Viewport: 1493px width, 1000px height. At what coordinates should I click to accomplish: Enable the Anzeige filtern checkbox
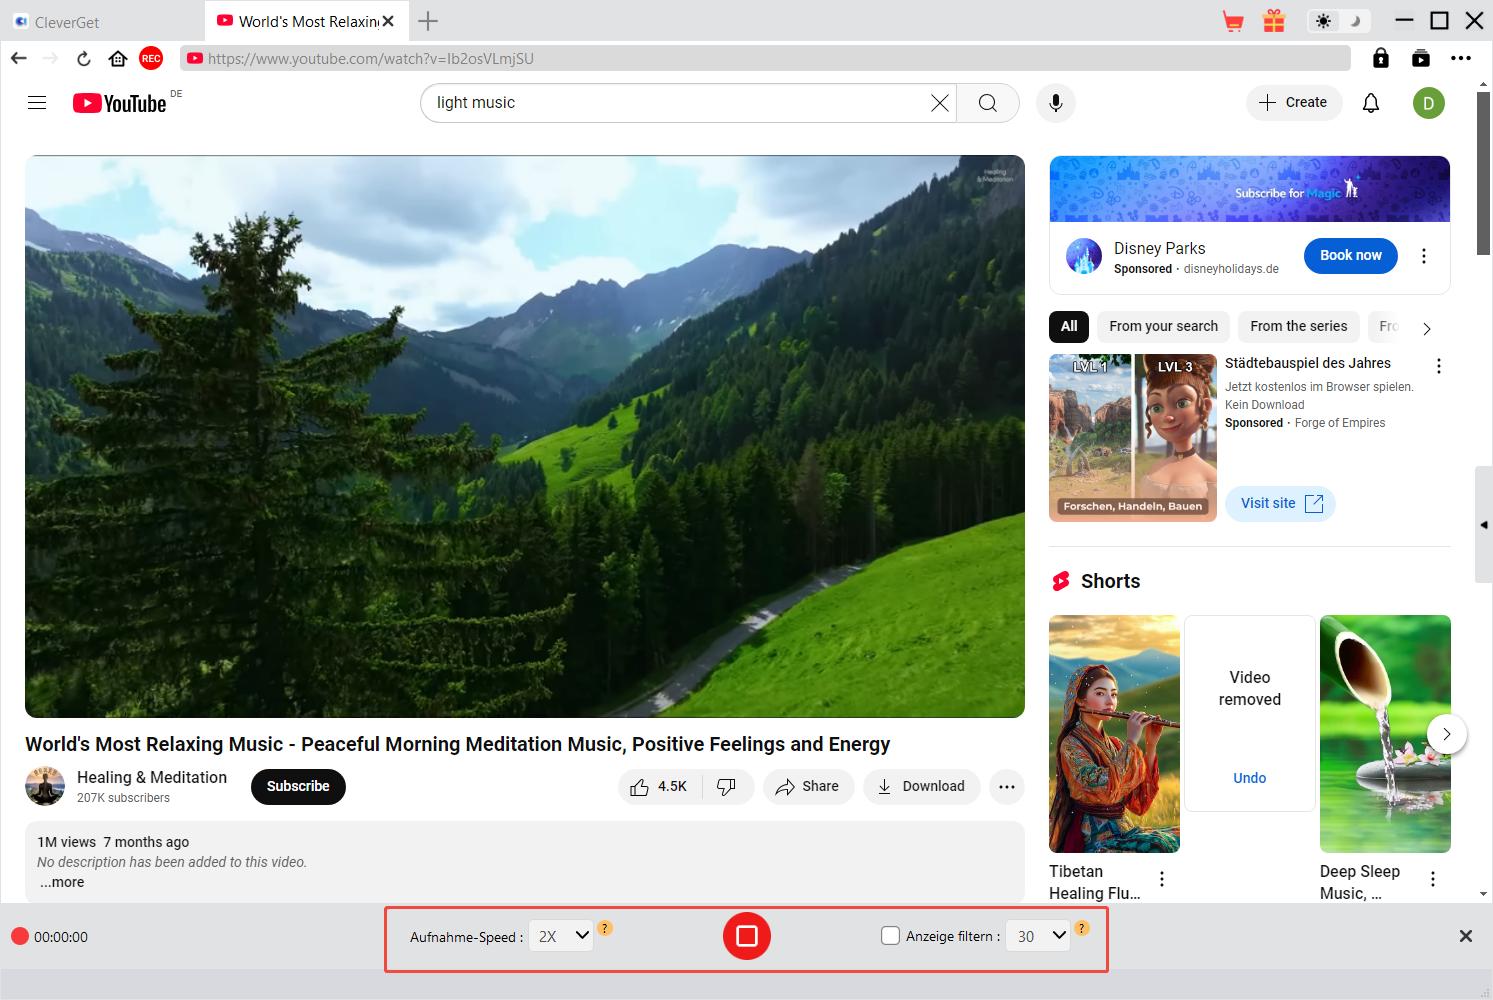(x=890, y=936)
